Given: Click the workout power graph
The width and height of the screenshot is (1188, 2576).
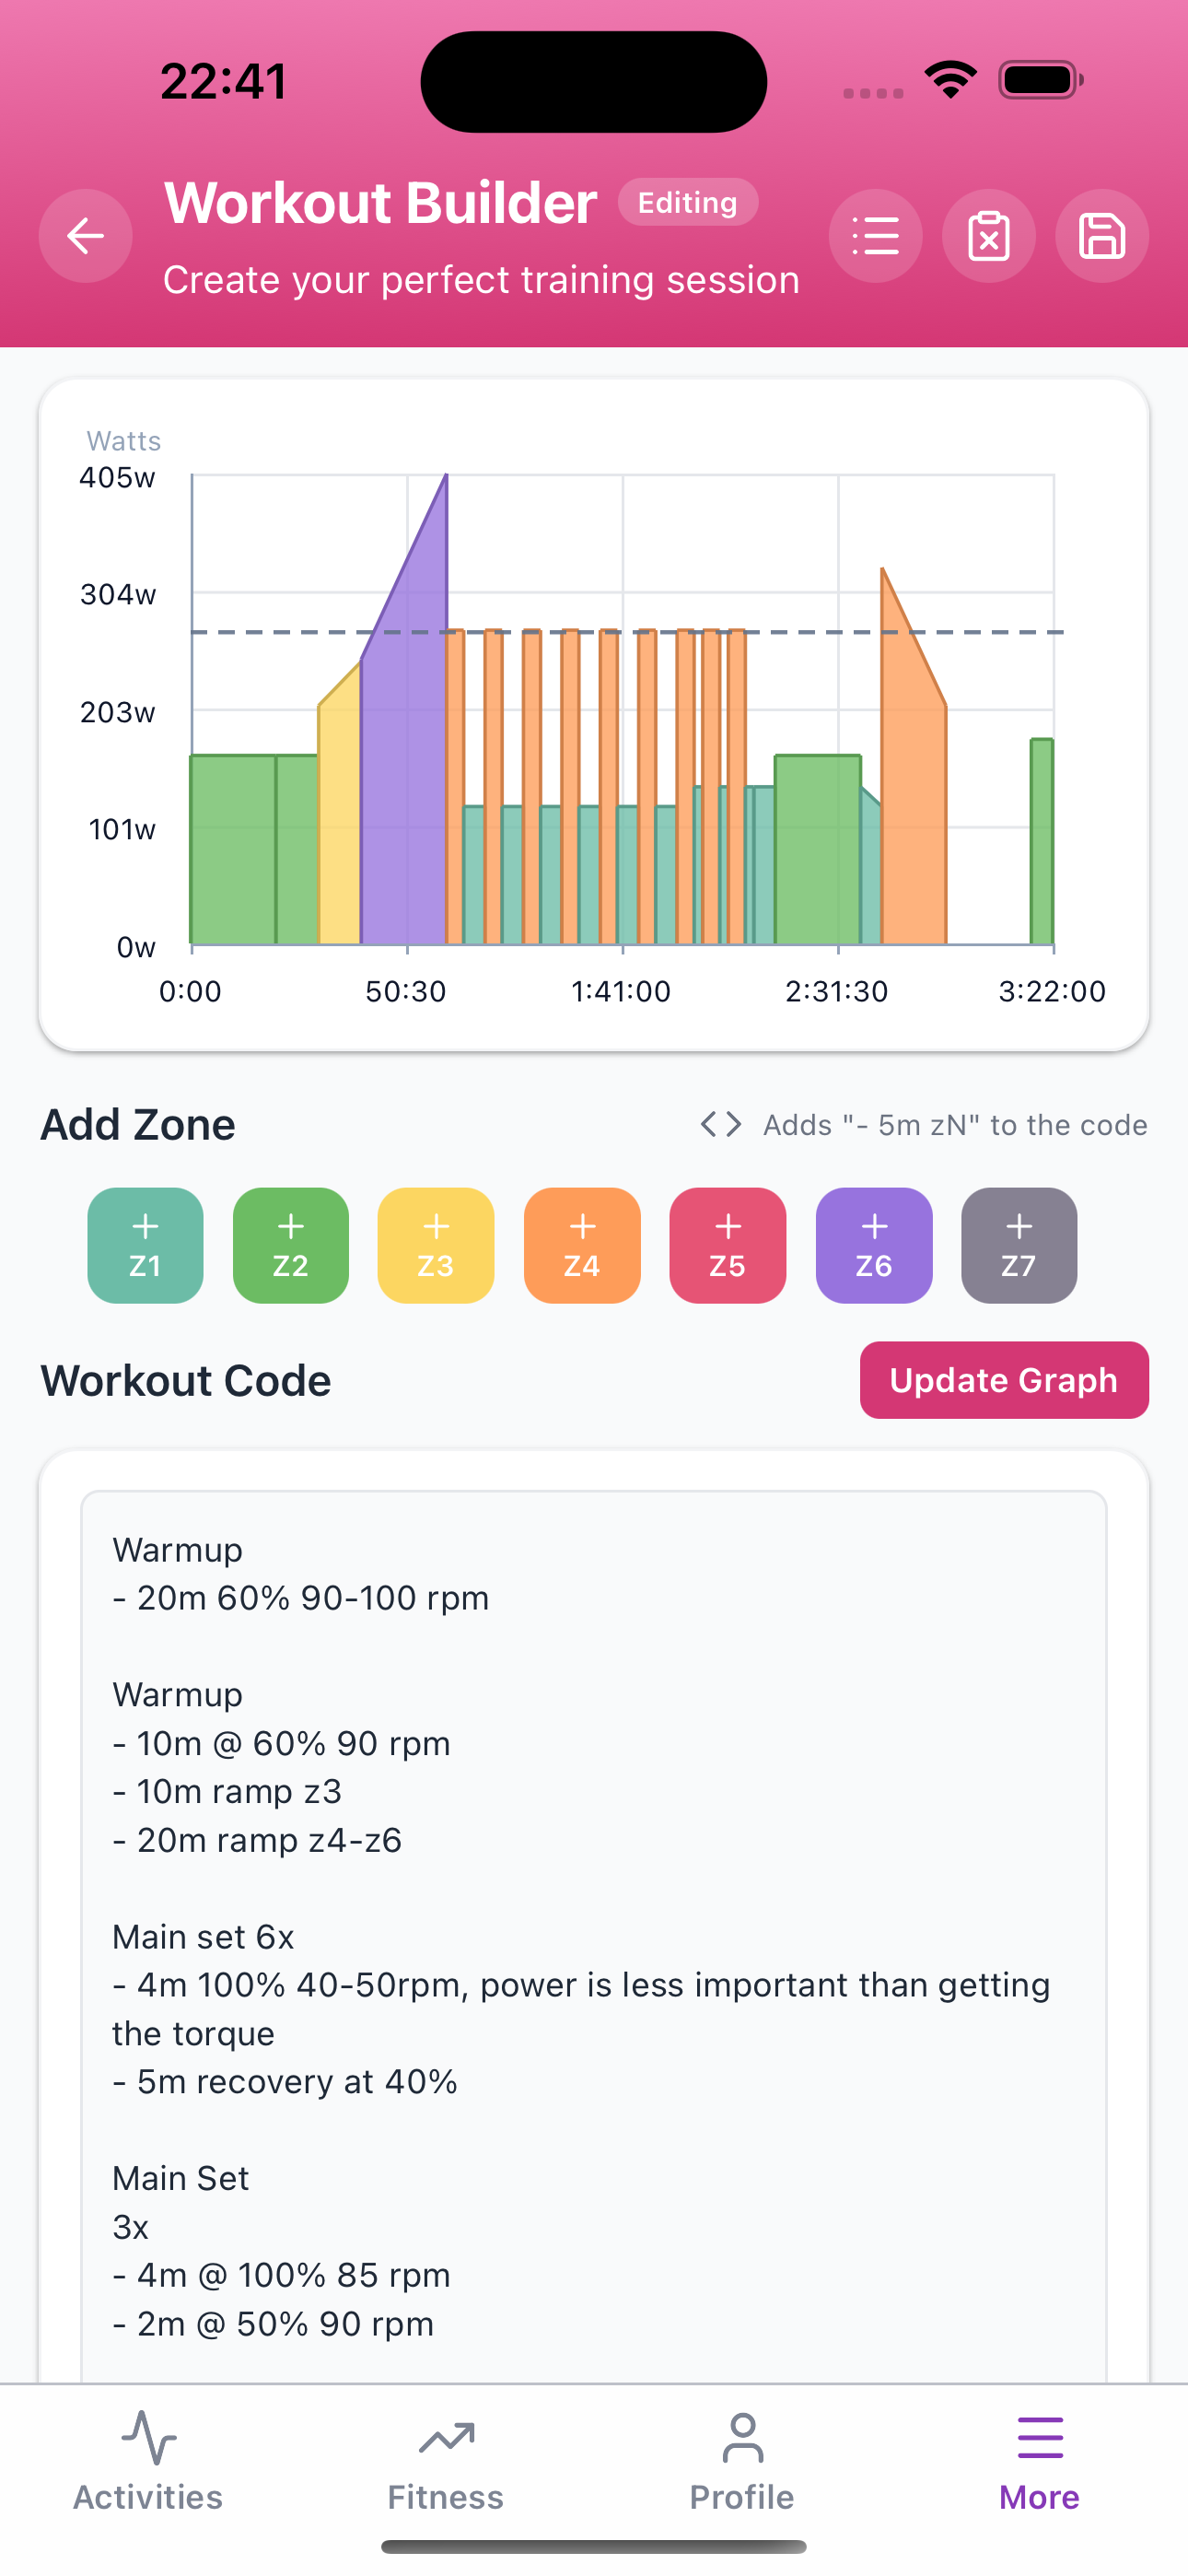Looking at the screenshot, I should pos(594,712).
